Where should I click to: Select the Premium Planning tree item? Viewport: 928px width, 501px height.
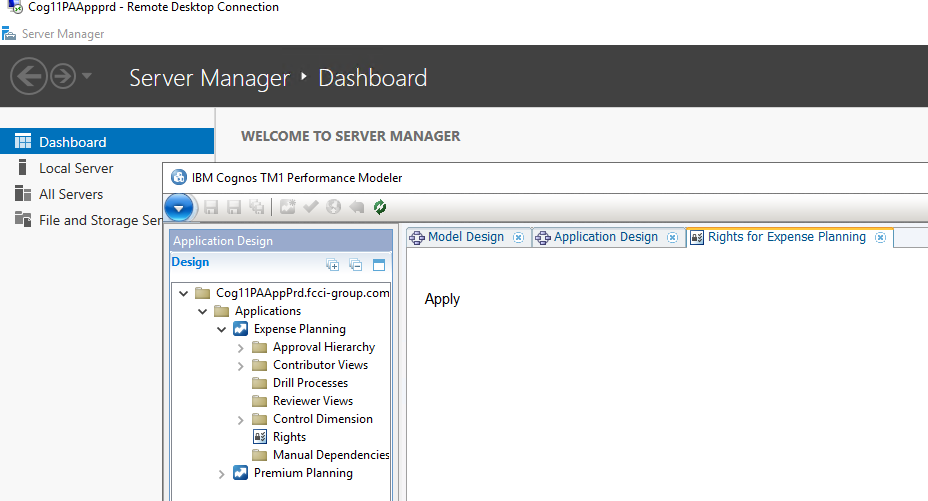[303, 473]
